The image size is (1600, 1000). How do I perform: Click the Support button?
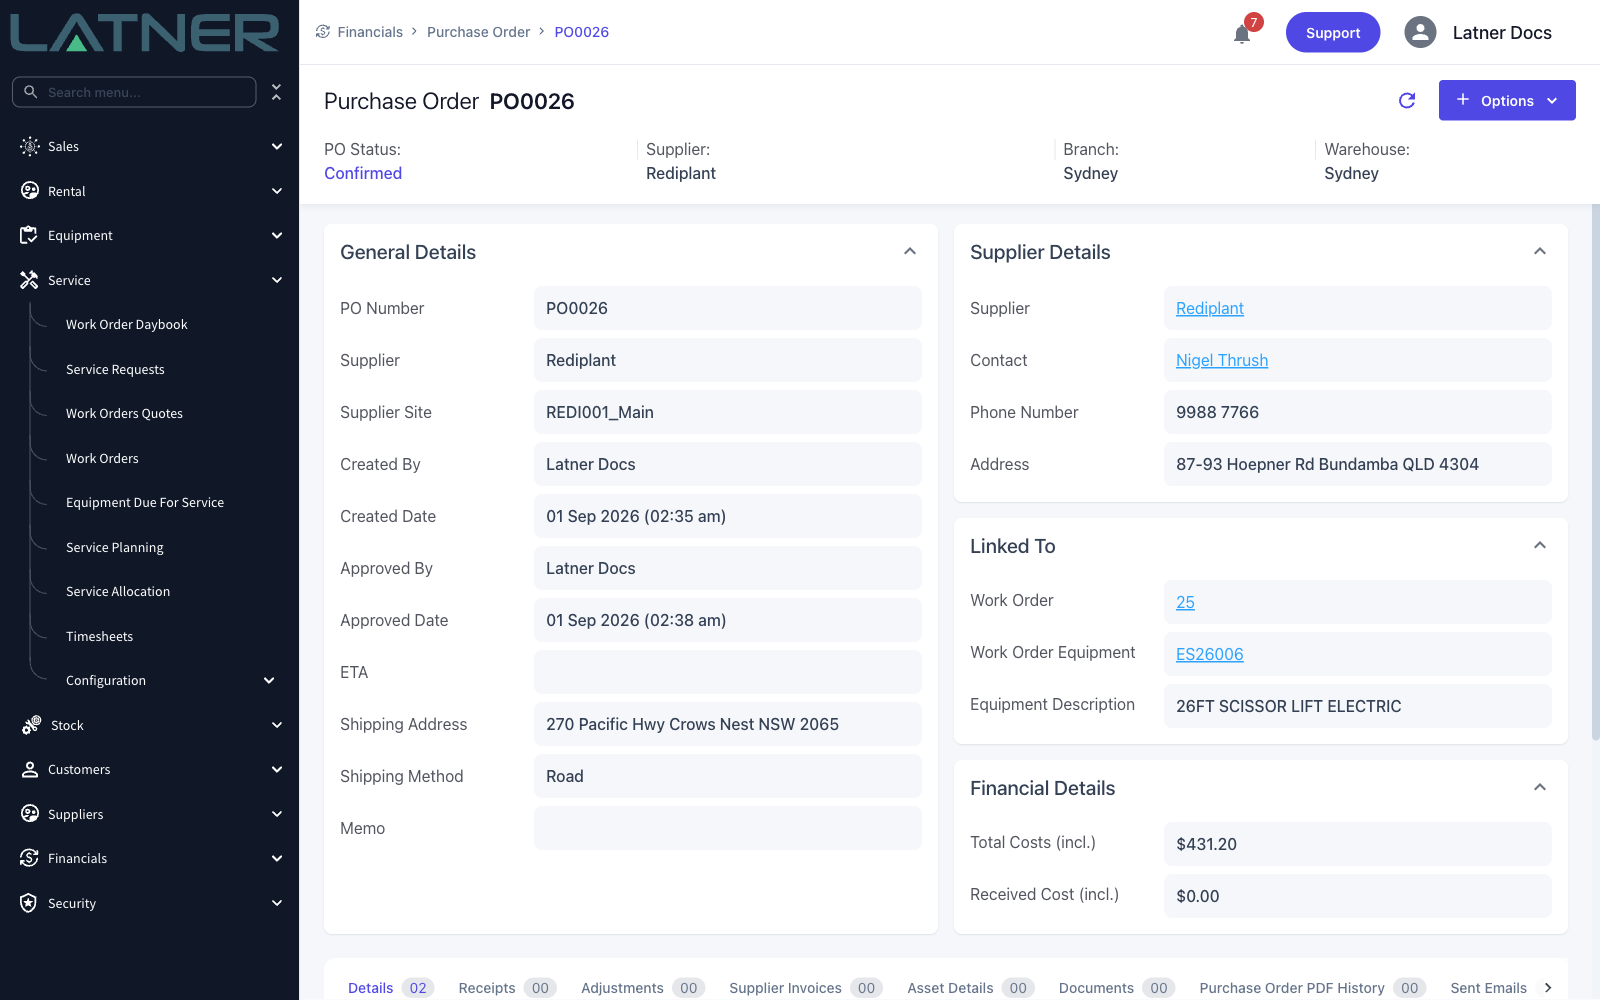(x=1333, y=32)
